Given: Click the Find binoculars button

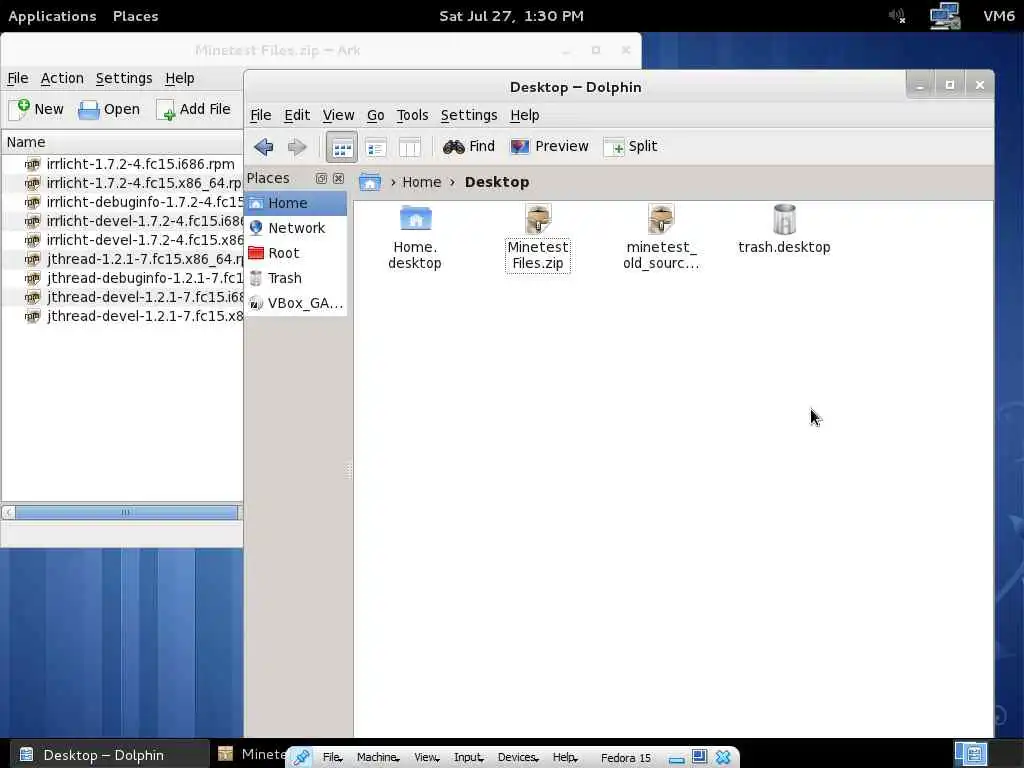Looking at the screenshot, I should tap(469, 146).
